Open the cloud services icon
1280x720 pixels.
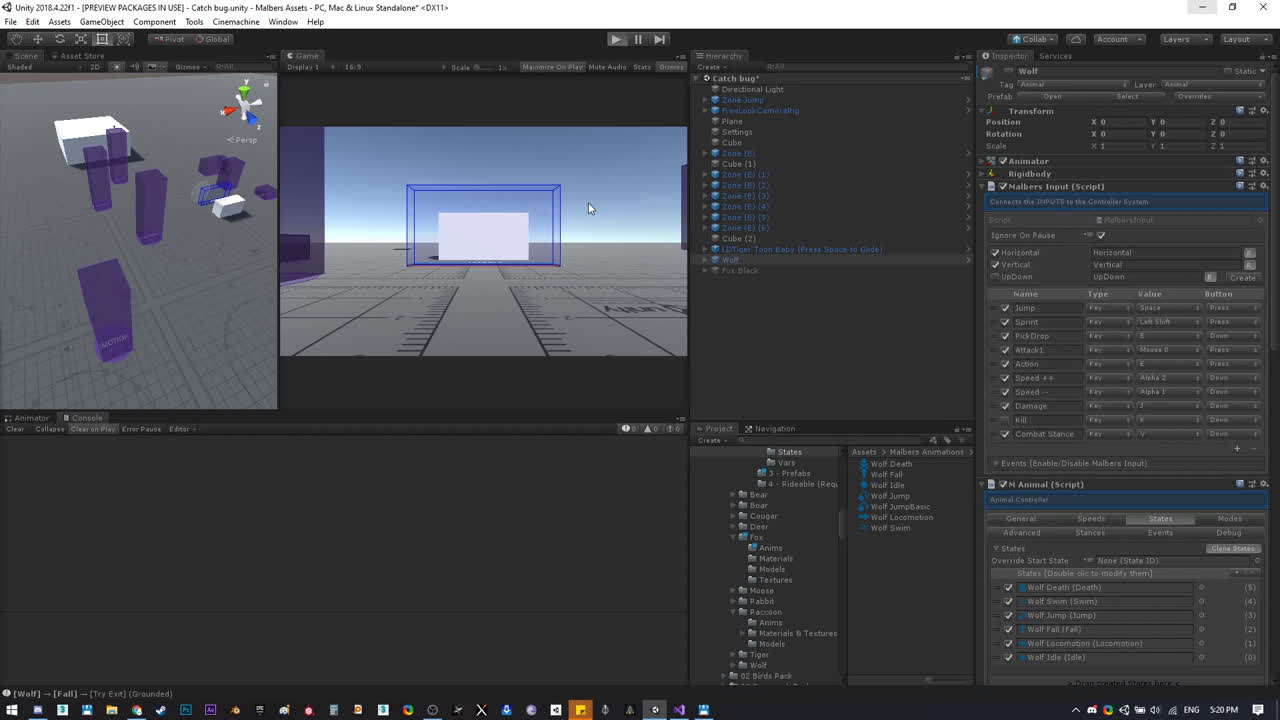pos(1076,39)
